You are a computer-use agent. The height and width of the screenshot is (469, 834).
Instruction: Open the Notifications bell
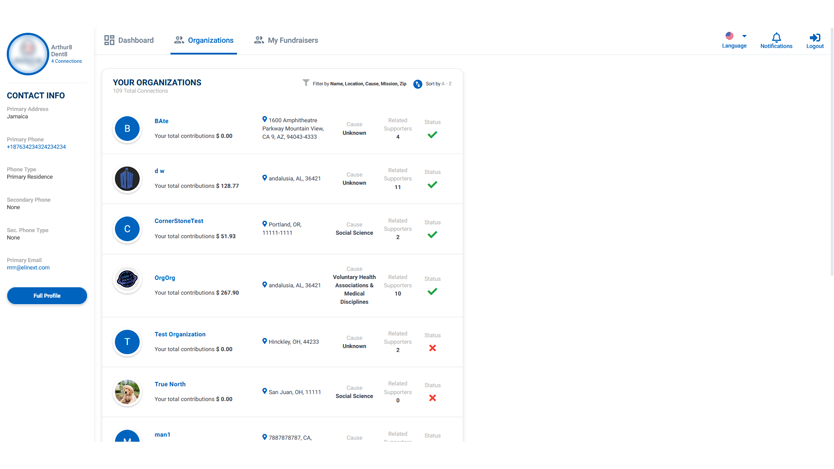click(776, 38)
